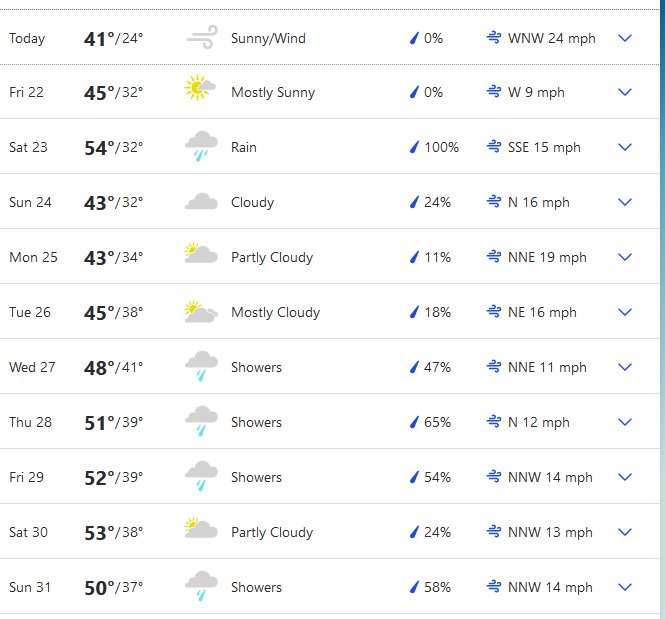665x619 pixels.
Task: Click the raindrop precipitation icon beside 100%
Action: (414, 147)
